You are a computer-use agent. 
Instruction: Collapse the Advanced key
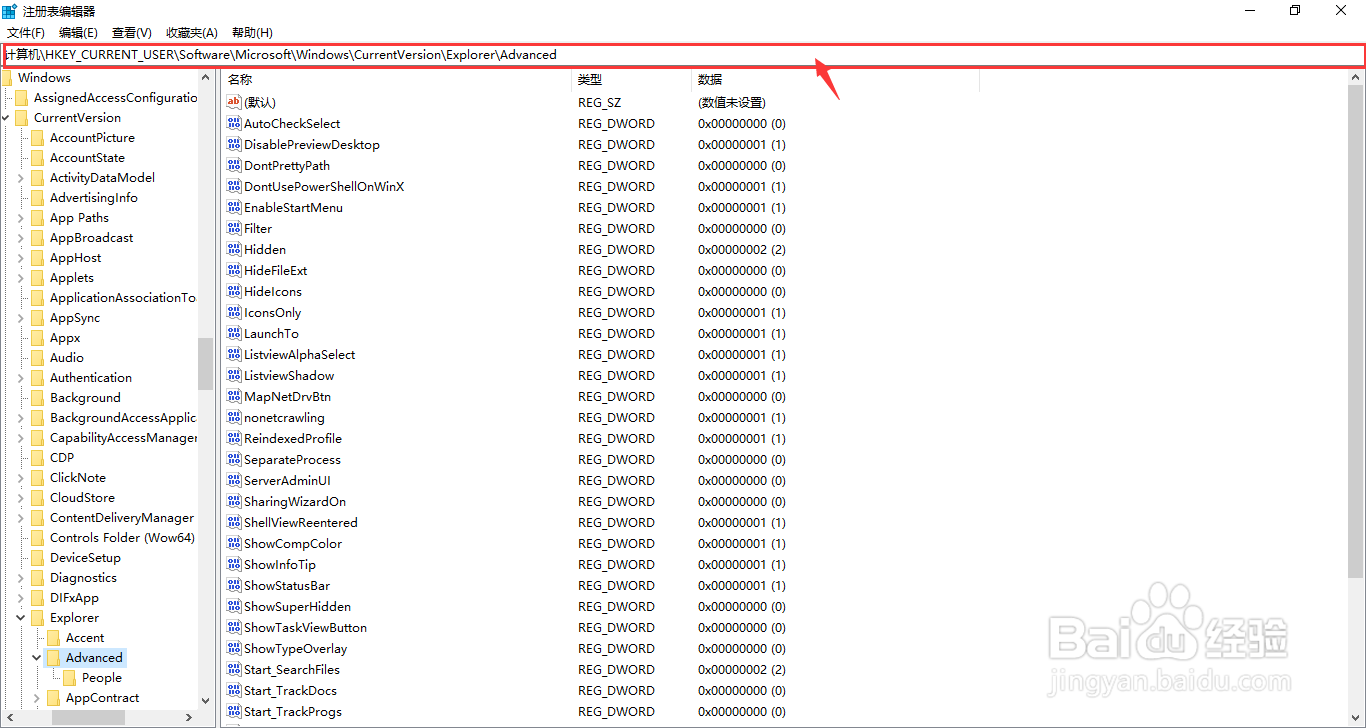point(37,658)
